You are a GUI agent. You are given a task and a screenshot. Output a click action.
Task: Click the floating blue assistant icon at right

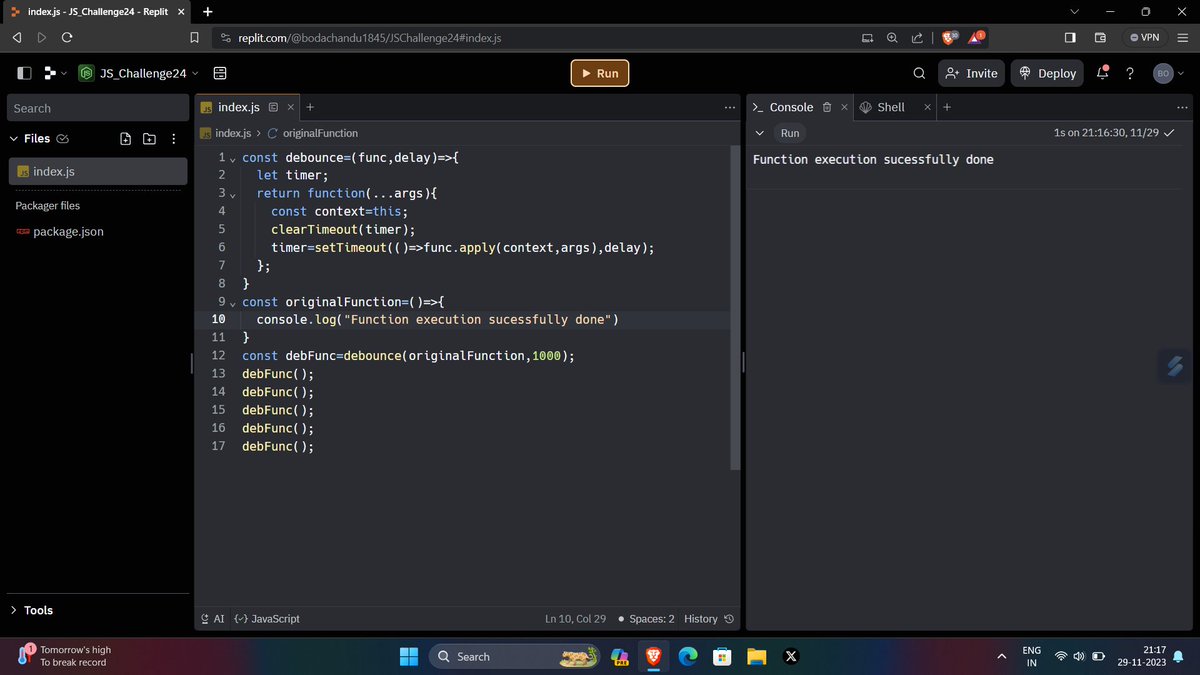pos(1175,366)
